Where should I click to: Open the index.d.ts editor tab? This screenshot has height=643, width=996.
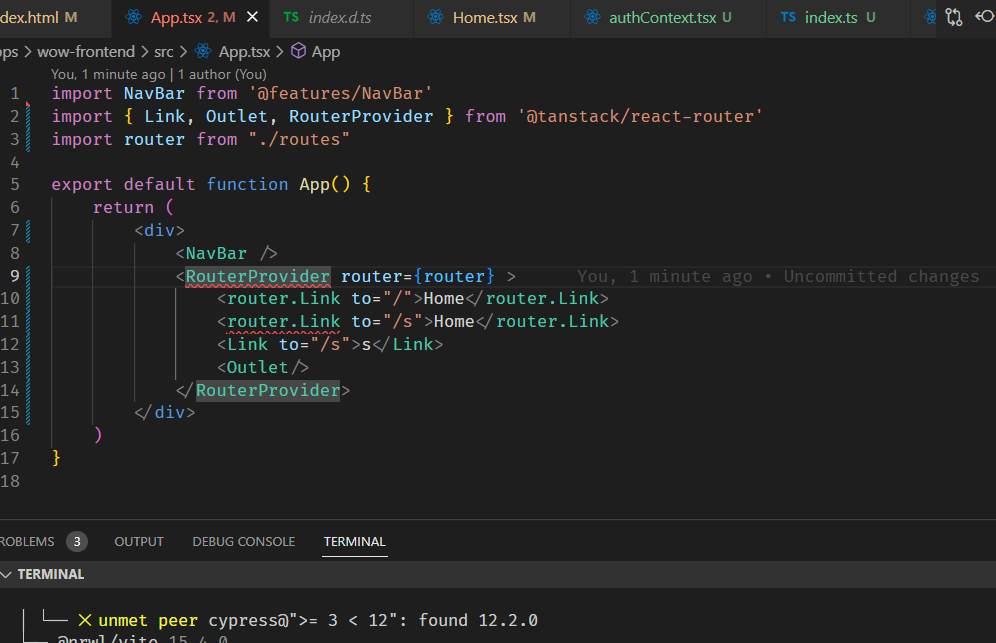pyautogui.click(x=339, y=17)
